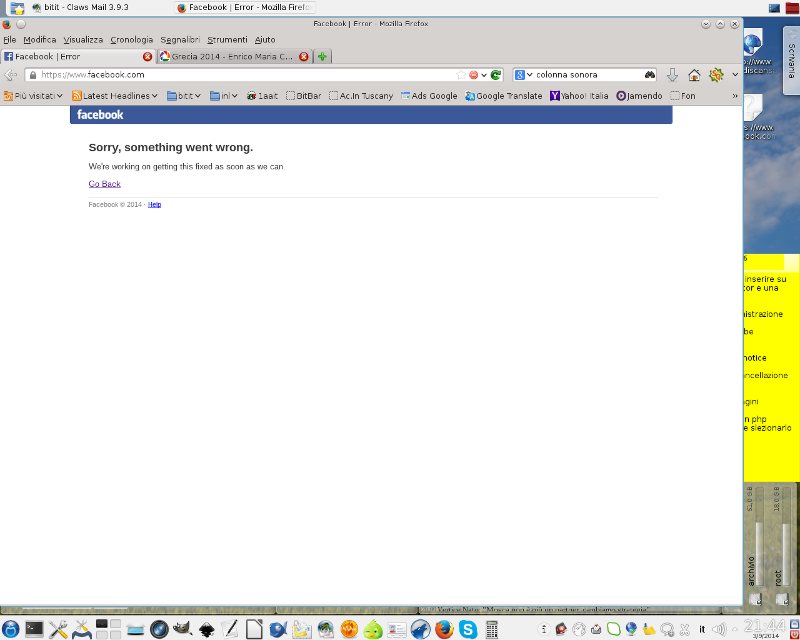Expand the Più visitati bookmarks dropdown
800x640 pixels.
(x=33, y=96)
